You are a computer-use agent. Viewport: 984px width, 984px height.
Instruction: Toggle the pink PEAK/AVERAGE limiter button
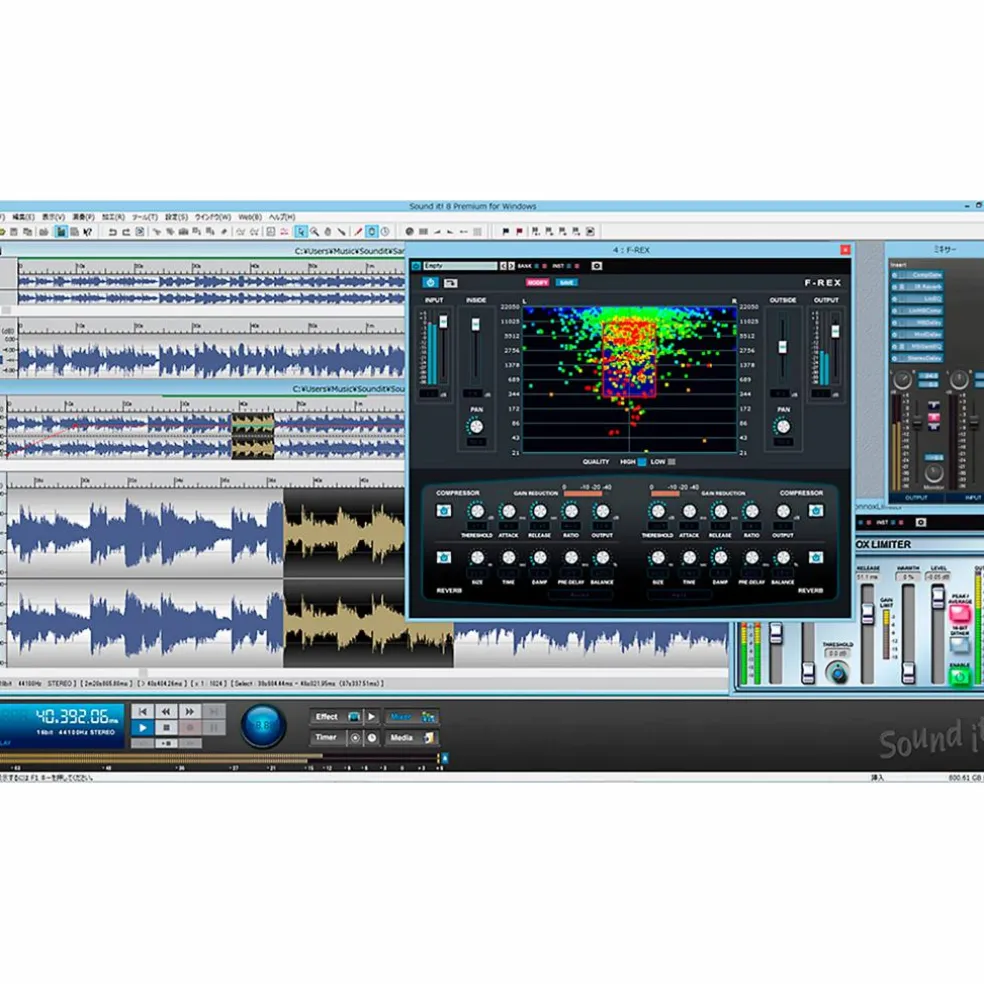(x=960, y=612)
